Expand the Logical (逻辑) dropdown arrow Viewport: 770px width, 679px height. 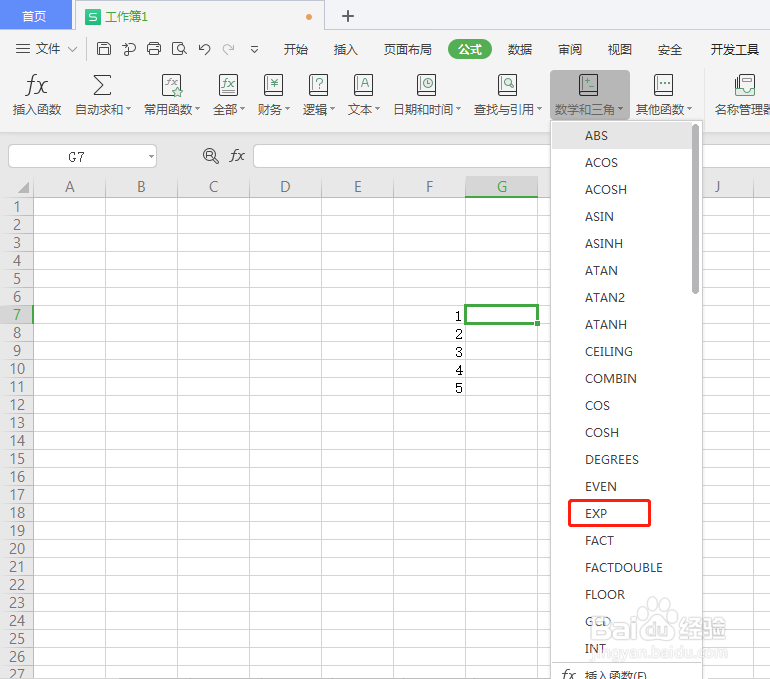(332, 109)
